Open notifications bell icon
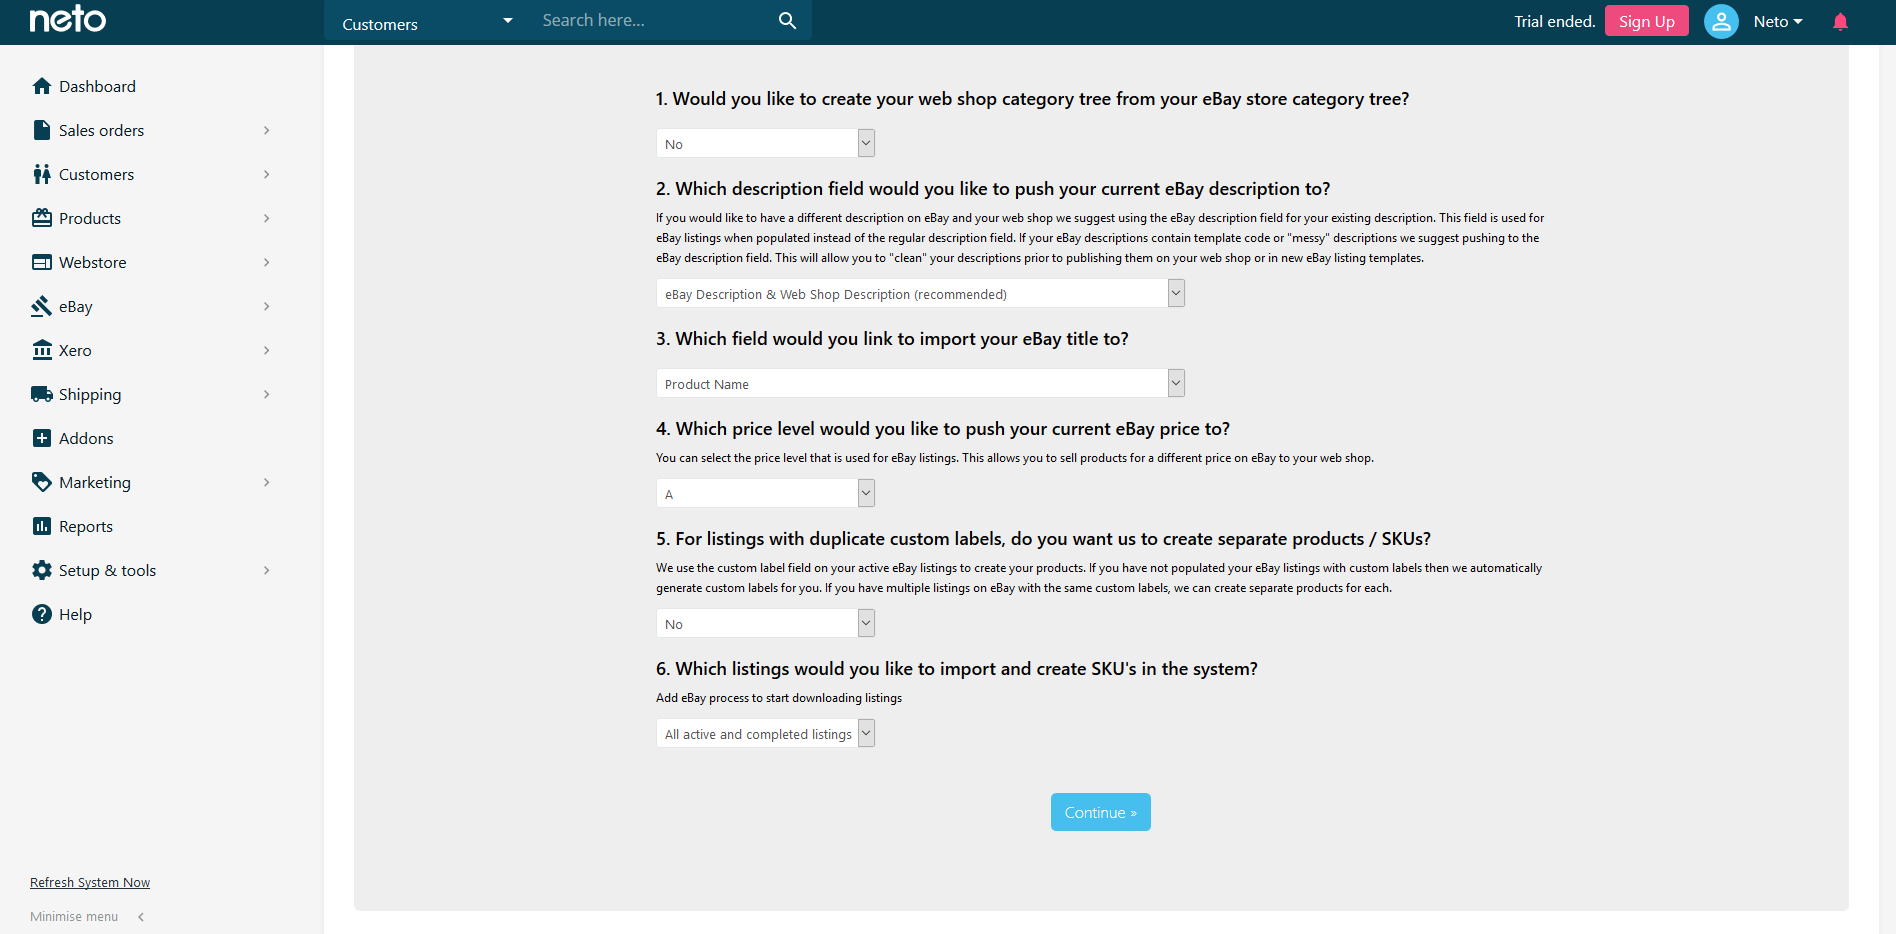Image resolution: width=1896 pixels, height=934 pixels. pos(1840,21)
